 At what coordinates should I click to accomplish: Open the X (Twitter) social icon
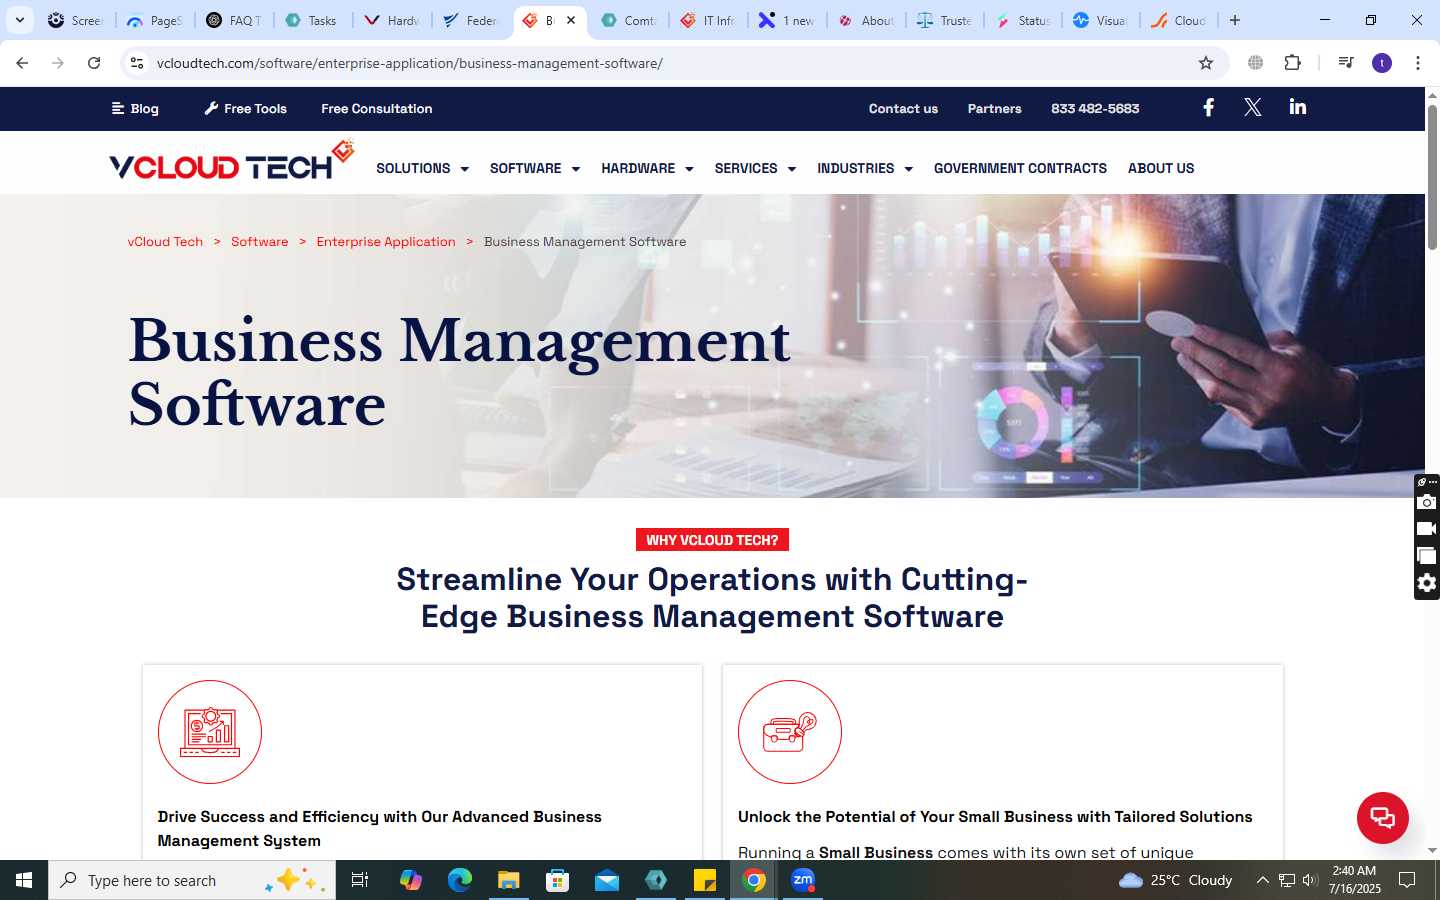coord(1252,108)
